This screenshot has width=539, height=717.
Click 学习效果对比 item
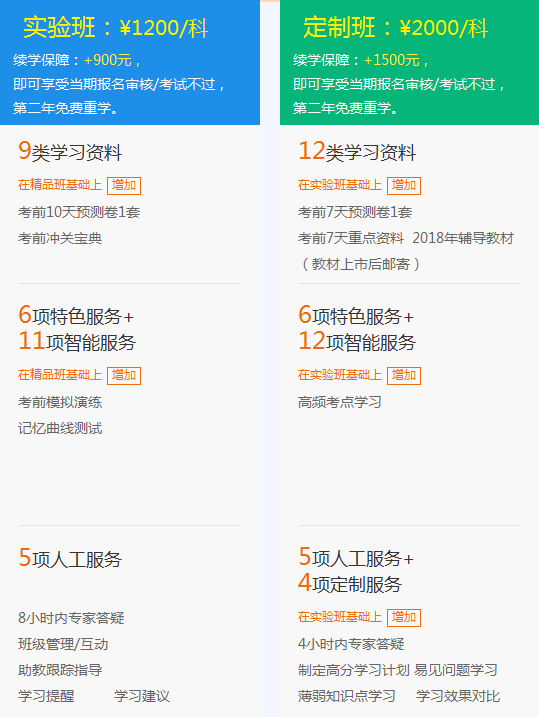pyautogui.click(x=458, y=696)
